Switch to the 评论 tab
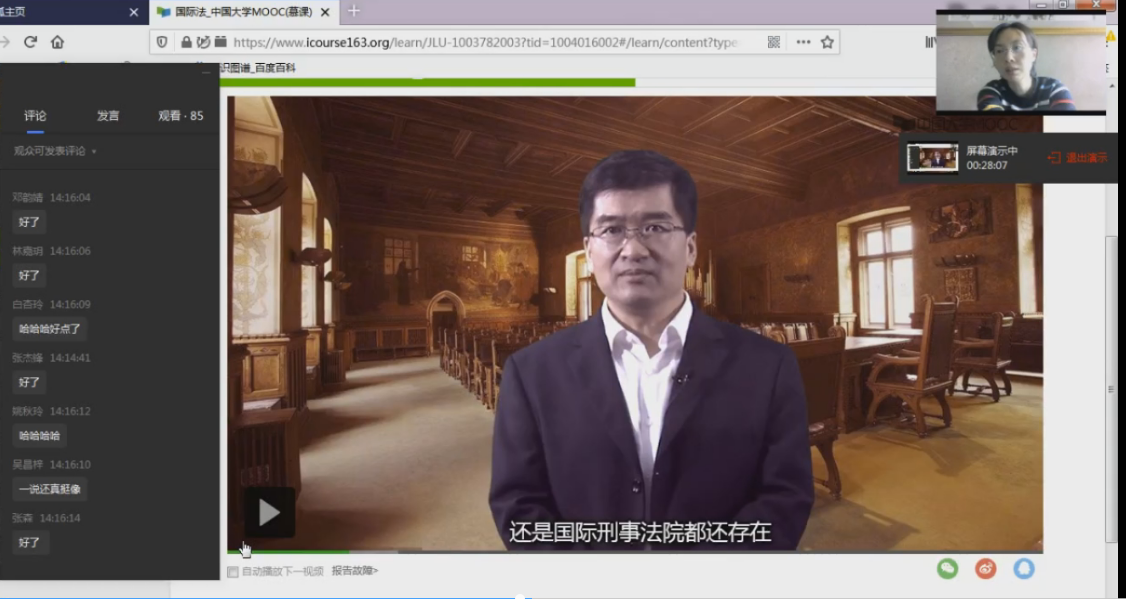 35,116
